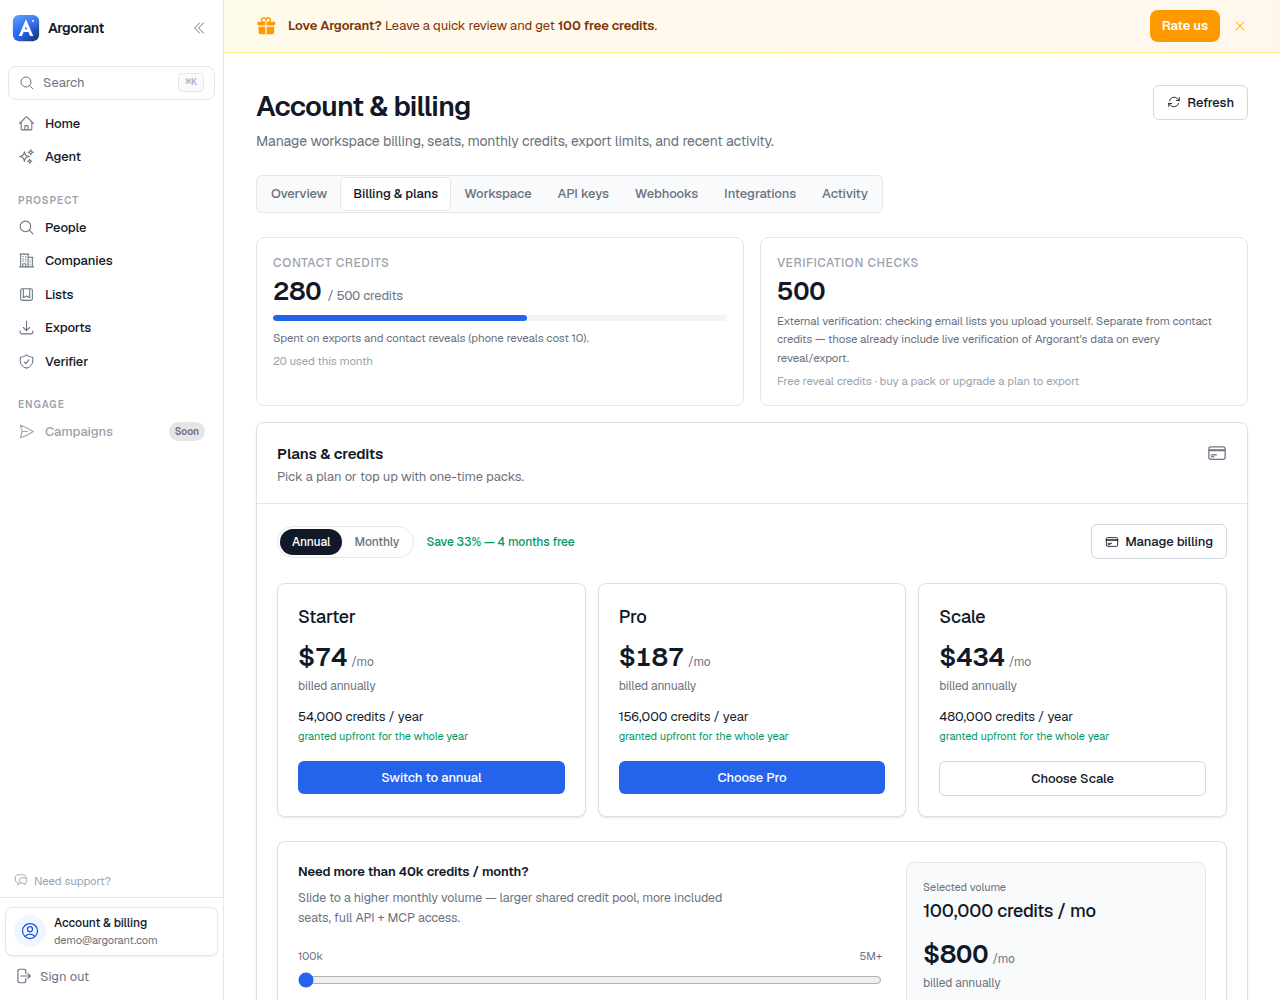Click the Campaigns send icon

pos(27,432)
